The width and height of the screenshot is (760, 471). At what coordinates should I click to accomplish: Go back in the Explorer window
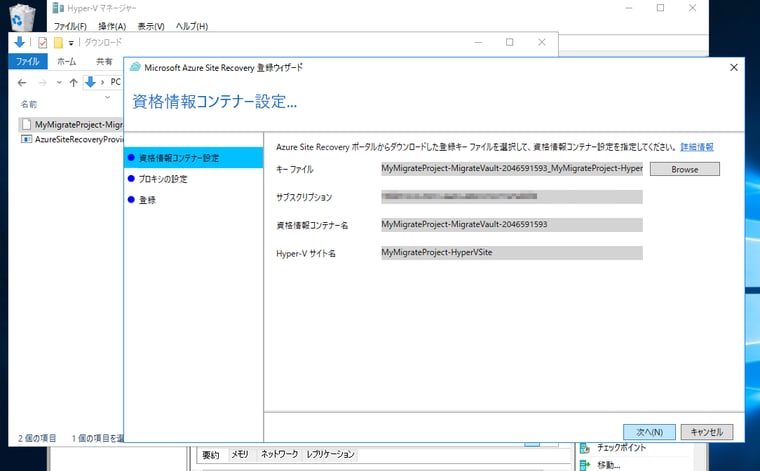[x=22, y=83]
